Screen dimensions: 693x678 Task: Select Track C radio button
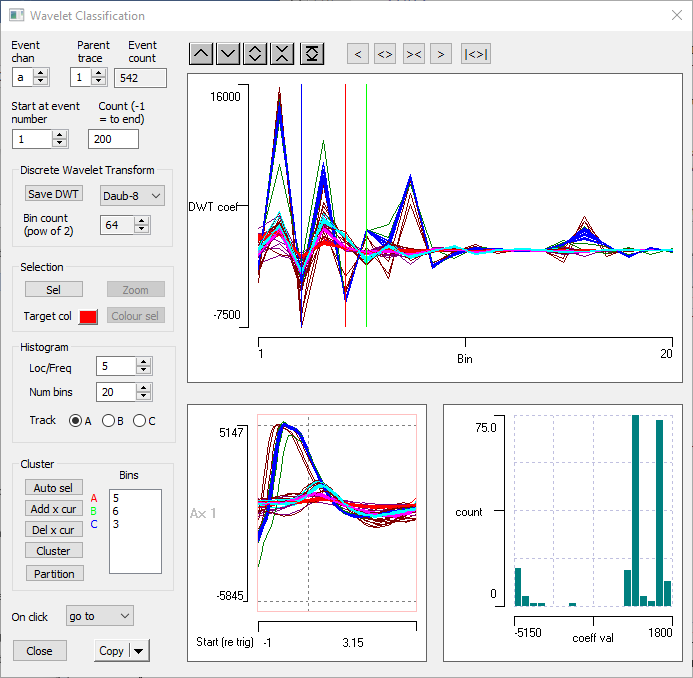coord(140,421)
